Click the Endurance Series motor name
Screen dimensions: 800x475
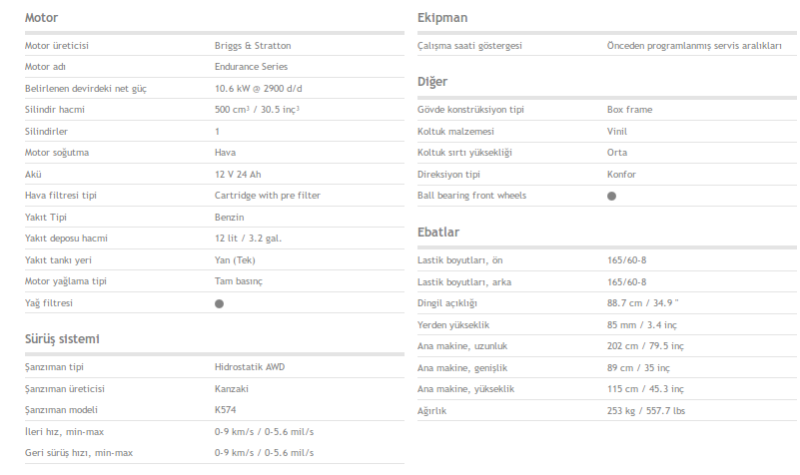coord(251,67)
